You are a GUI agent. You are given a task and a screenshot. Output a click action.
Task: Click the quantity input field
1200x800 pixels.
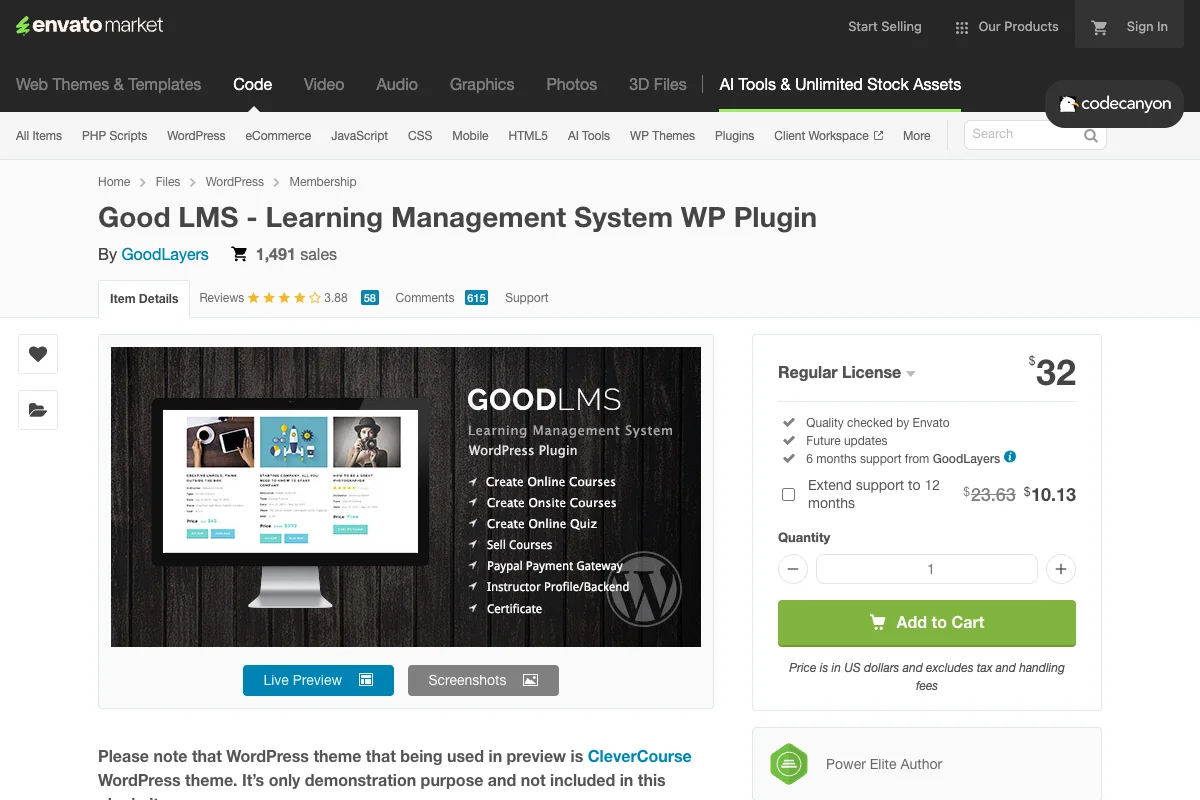[927, 569]
